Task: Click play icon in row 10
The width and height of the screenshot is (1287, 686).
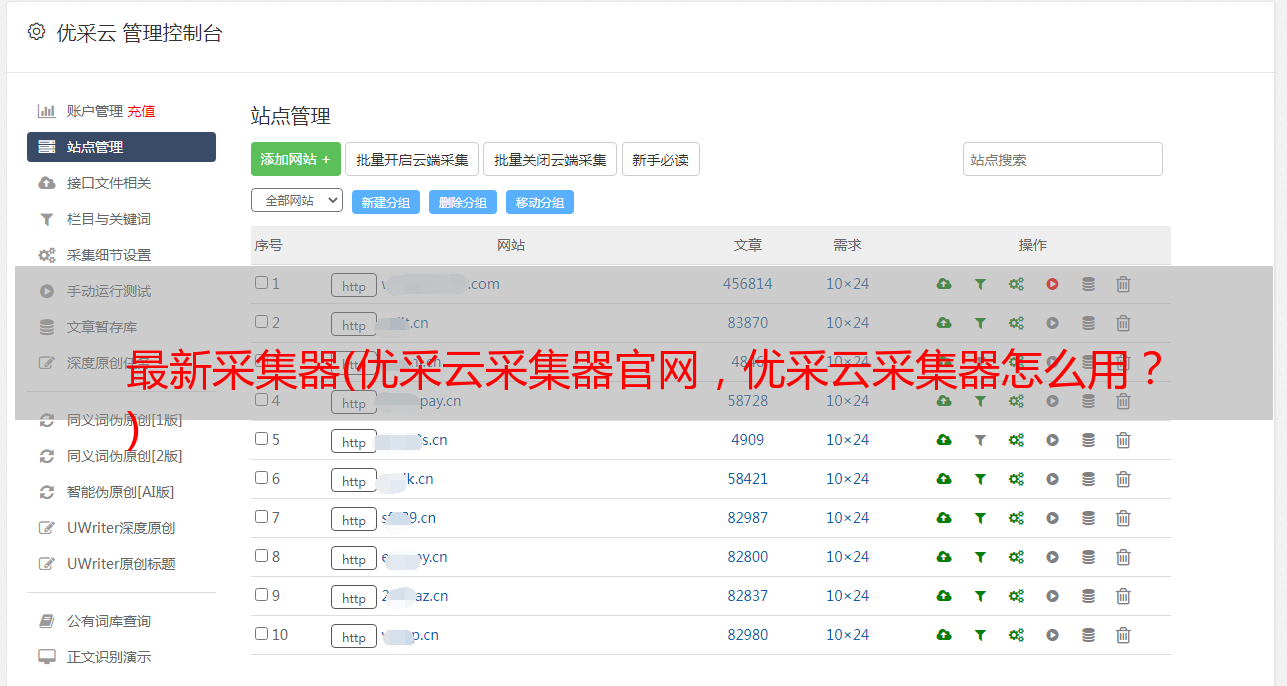Action: (x=1052, y=635)
